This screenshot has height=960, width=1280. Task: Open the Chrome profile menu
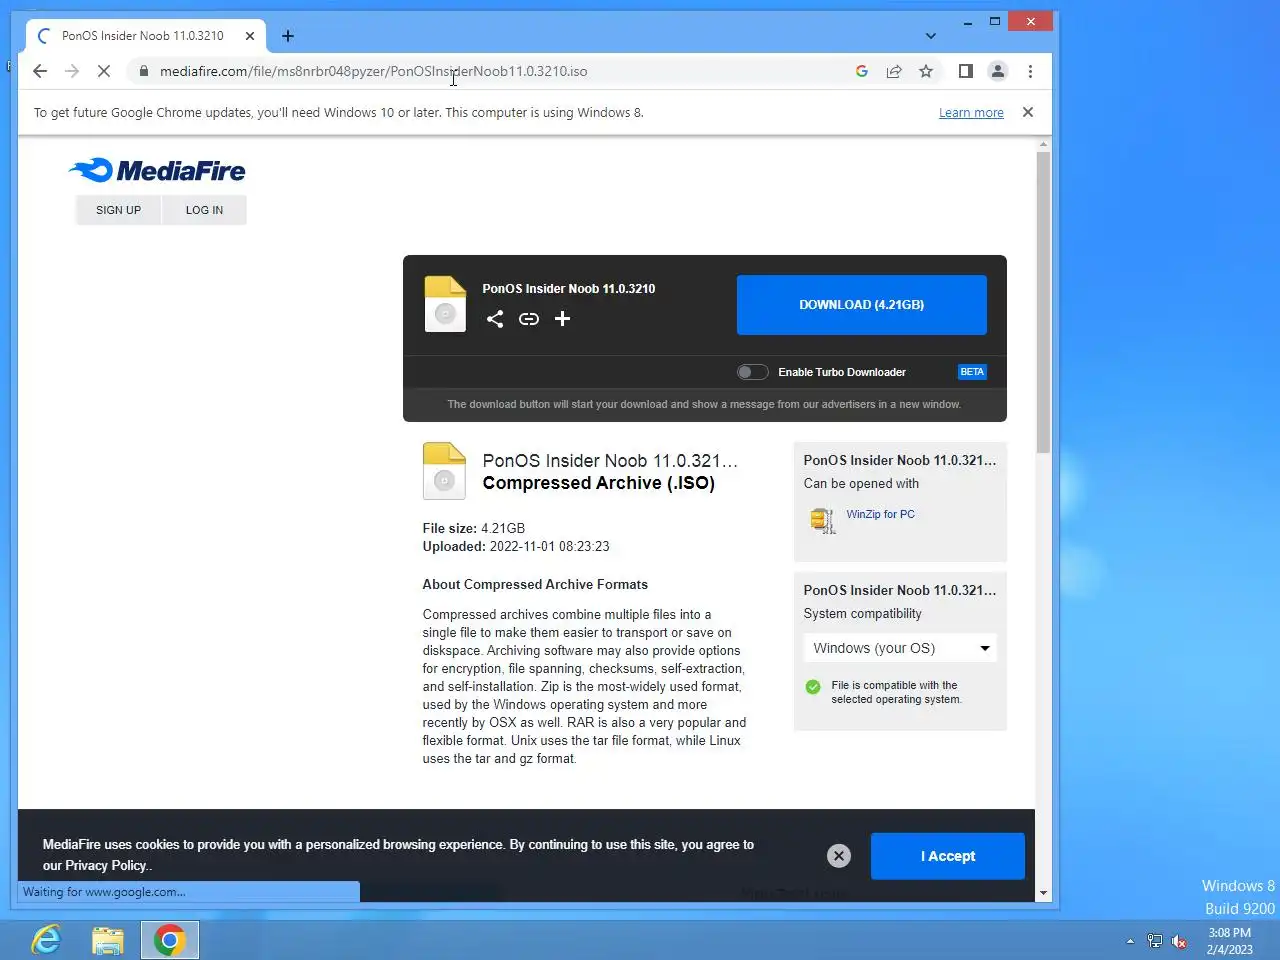click(998, 71)
